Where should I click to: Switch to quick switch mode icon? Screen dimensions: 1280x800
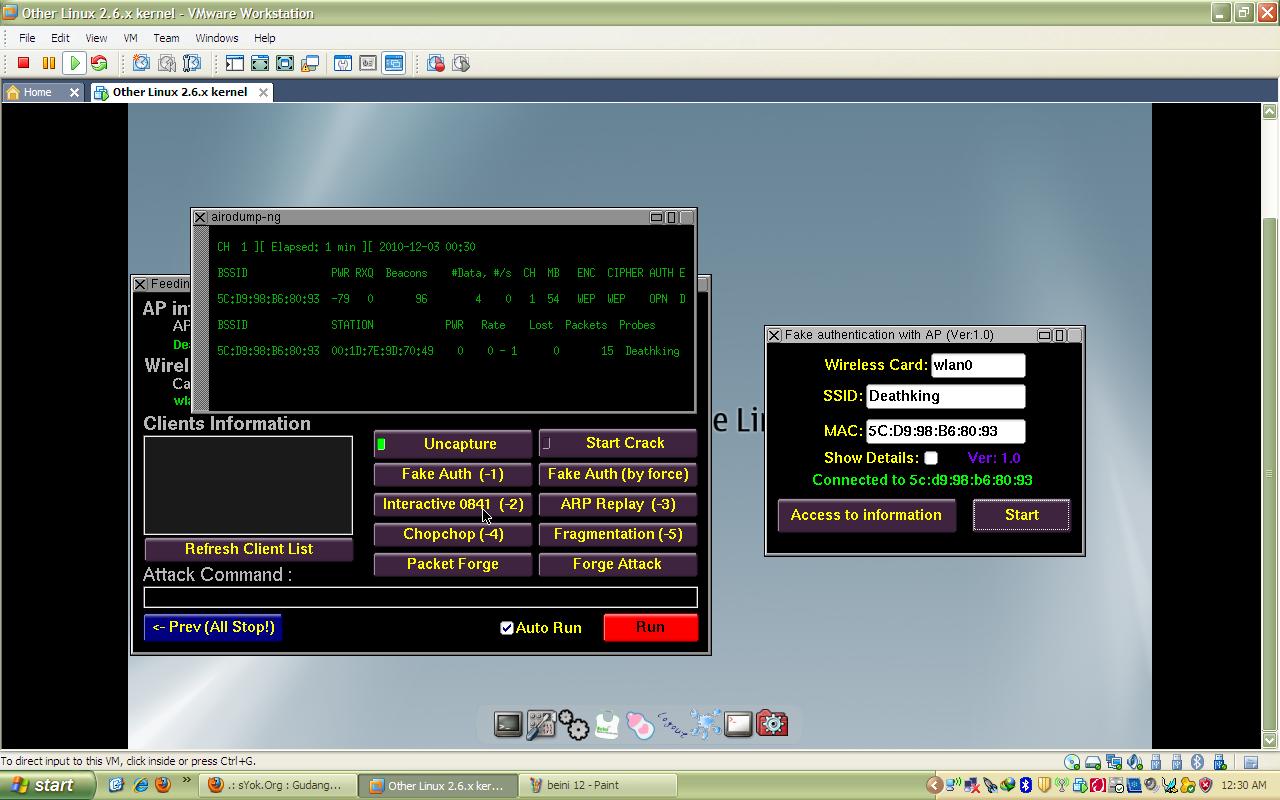260,63
